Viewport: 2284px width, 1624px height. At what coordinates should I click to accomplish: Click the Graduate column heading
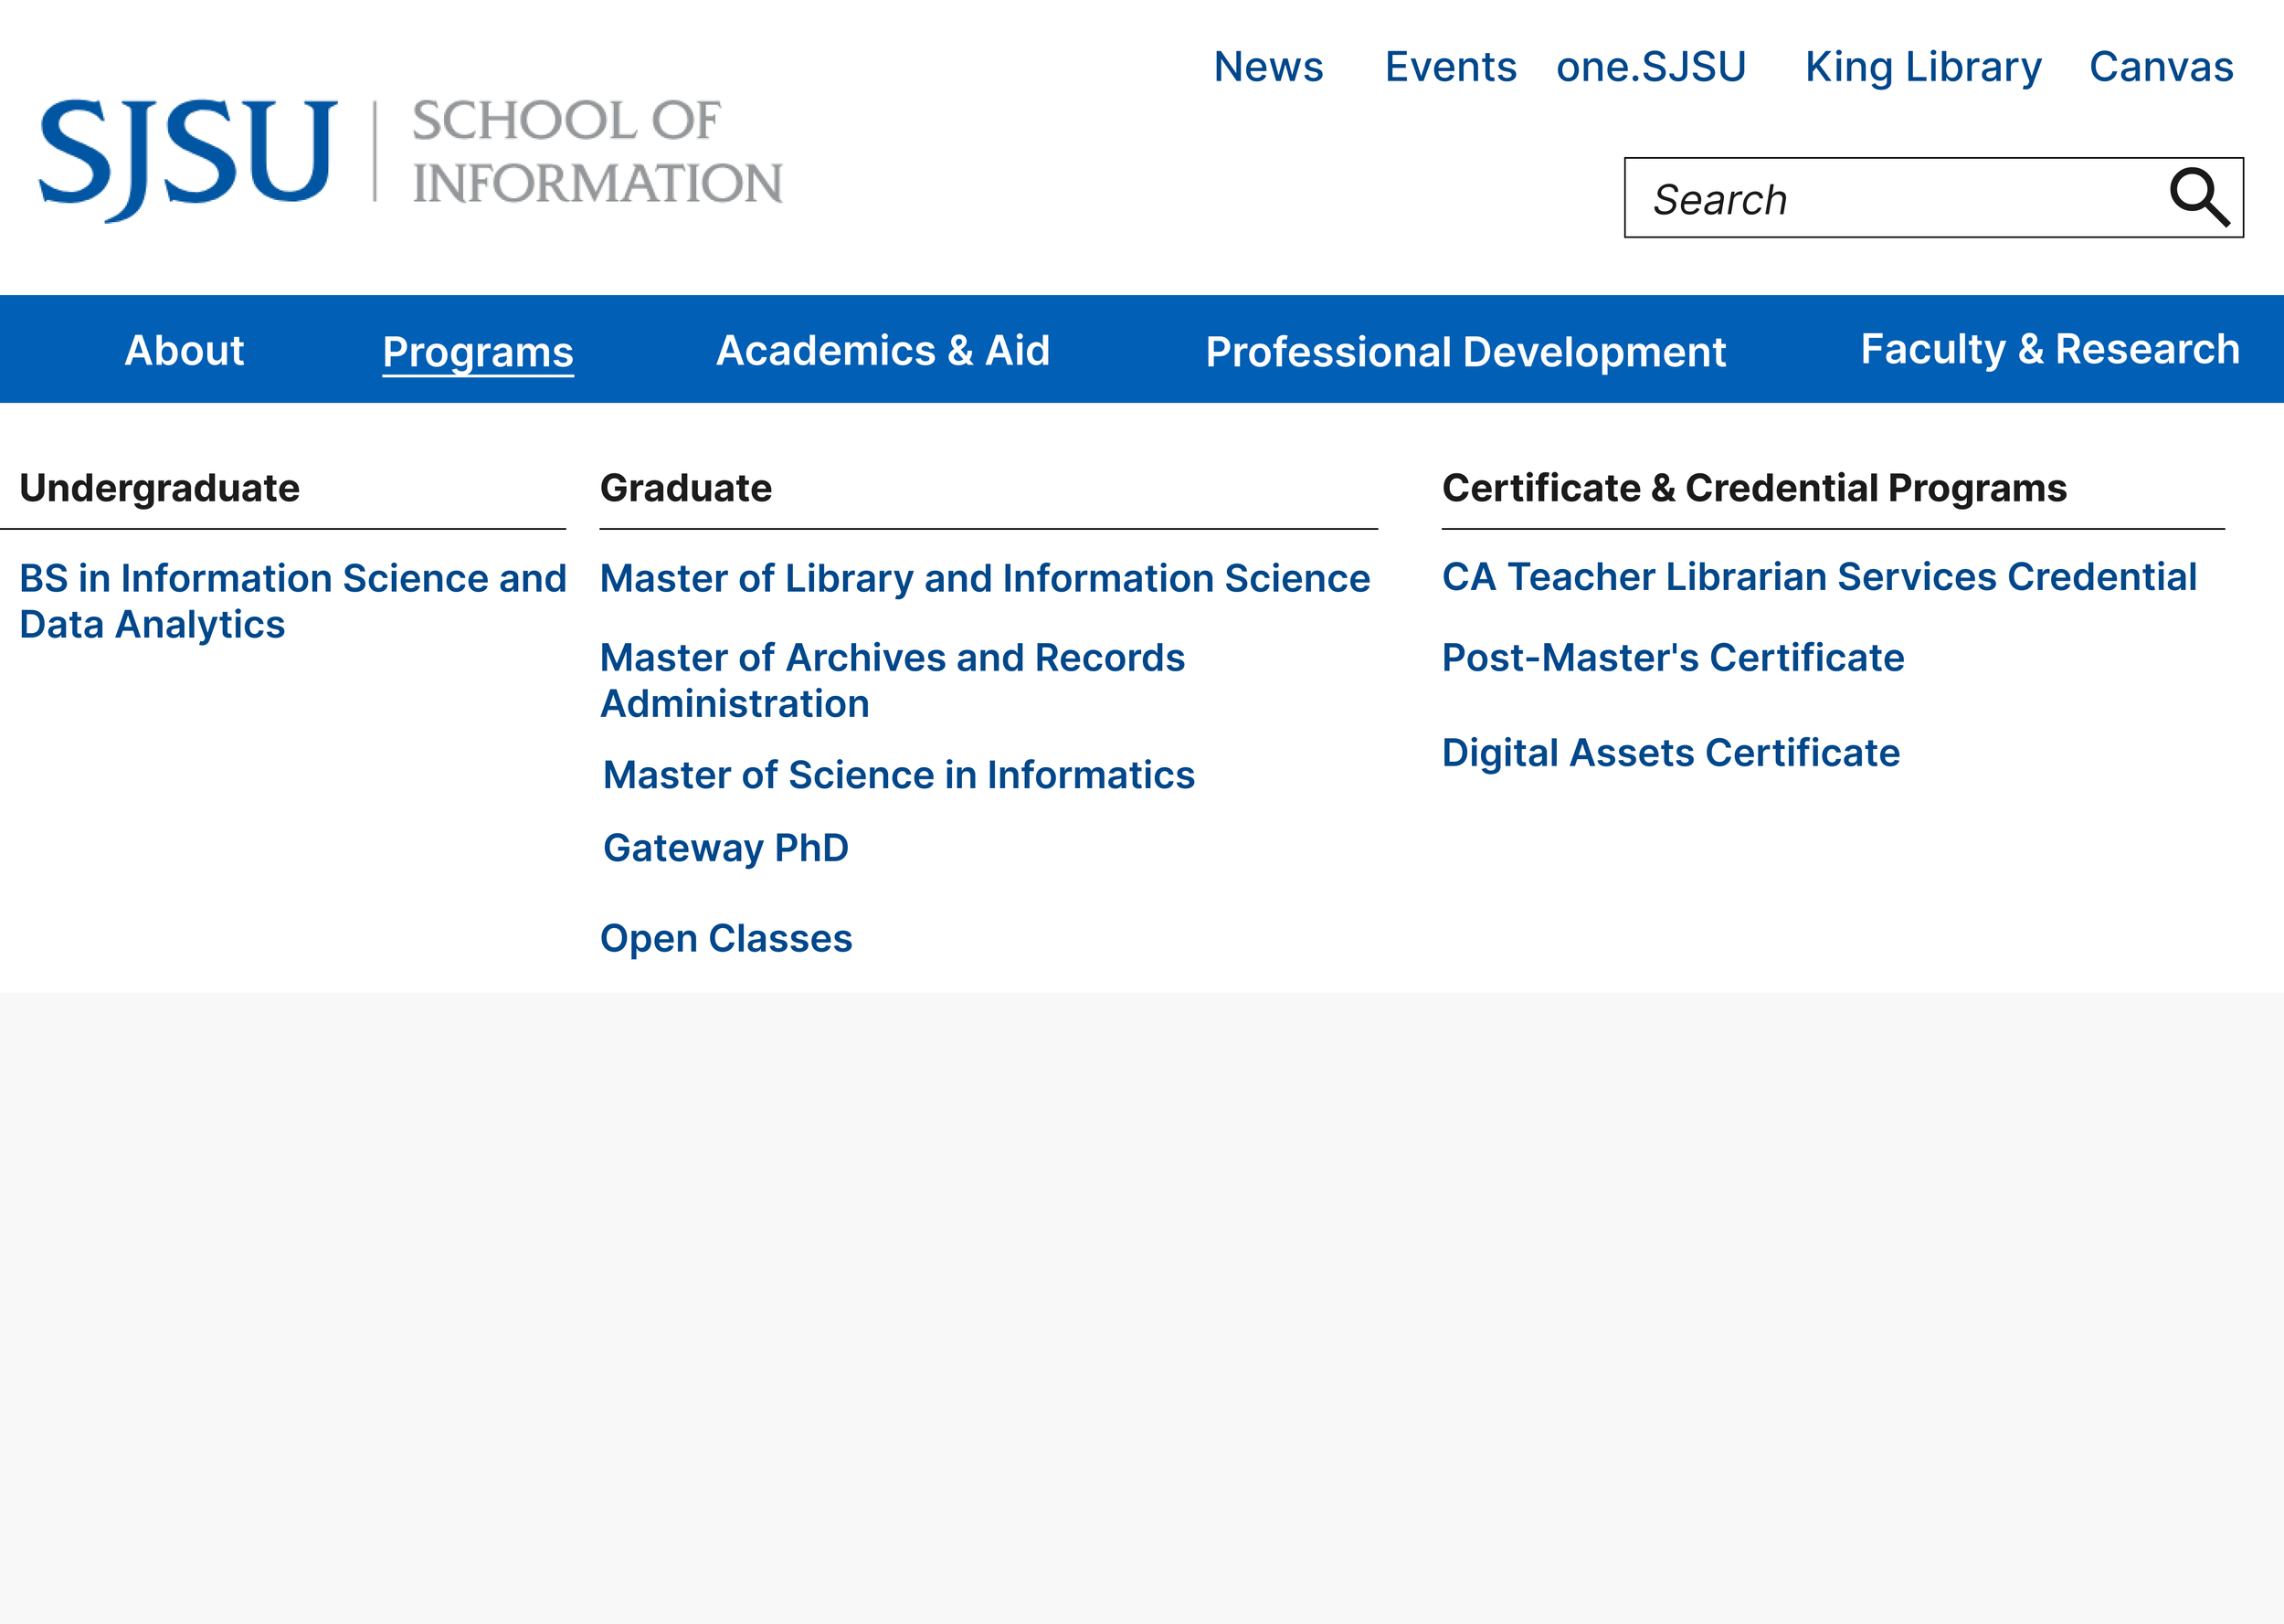[686, 488]
